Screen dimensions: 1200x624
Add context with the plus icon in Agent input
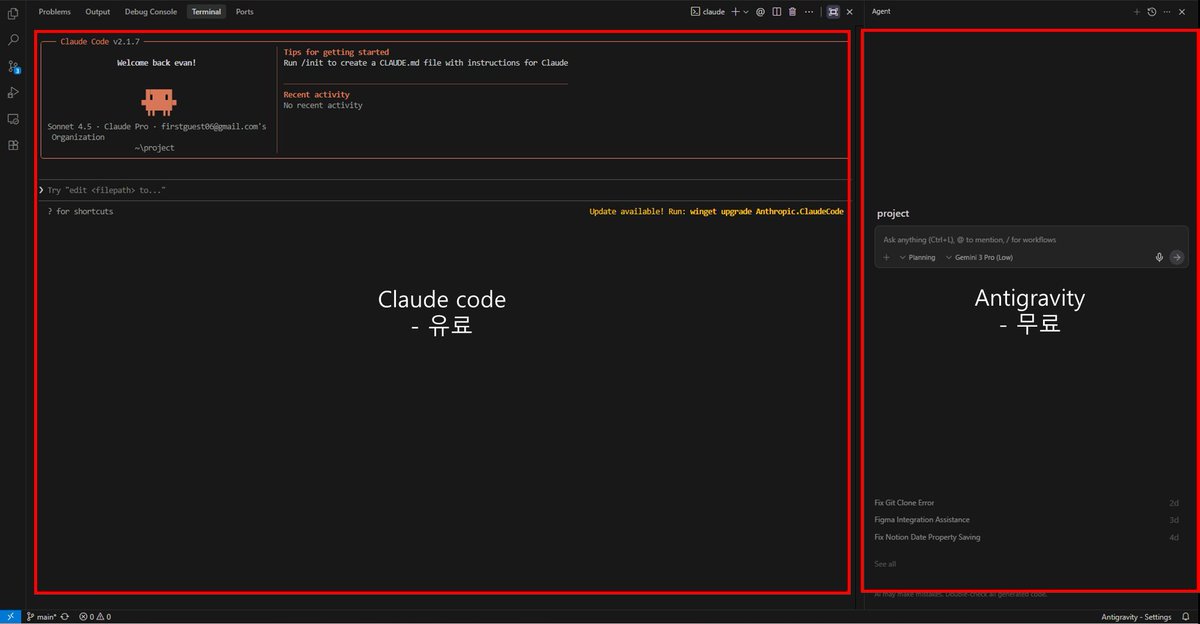click(x=886, y=257)
